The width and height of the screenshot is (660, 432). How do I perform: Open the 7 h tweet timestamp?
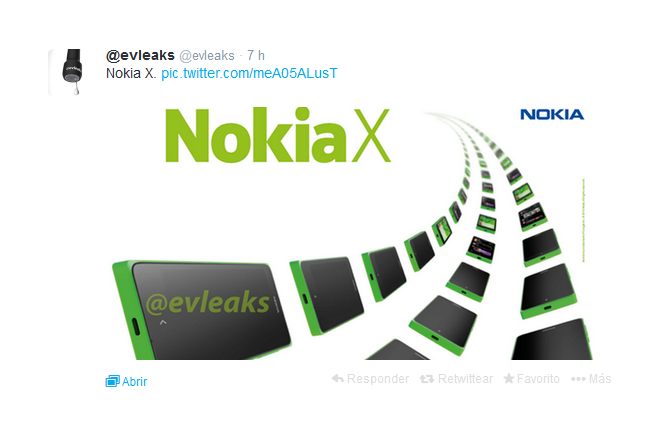(255, 55)
